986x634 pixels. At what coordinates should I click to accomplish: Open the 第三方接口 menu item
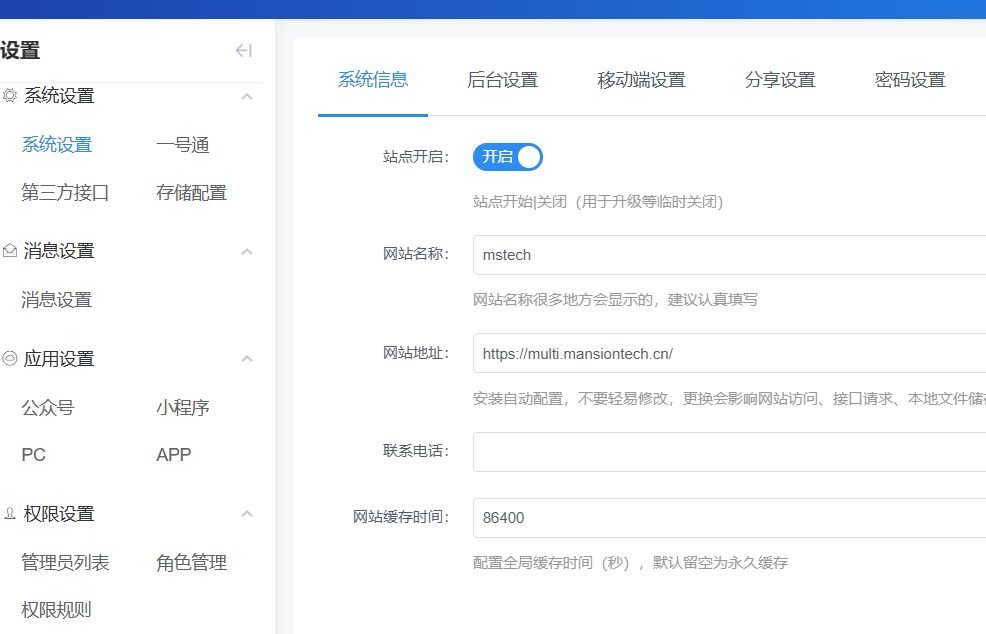click(x=65, y=192)
